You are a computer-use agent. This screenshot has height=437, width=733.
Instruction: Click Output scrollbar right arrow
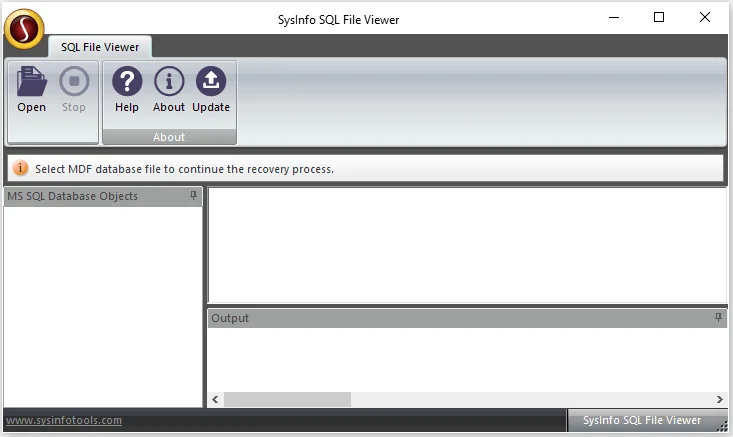719,399
